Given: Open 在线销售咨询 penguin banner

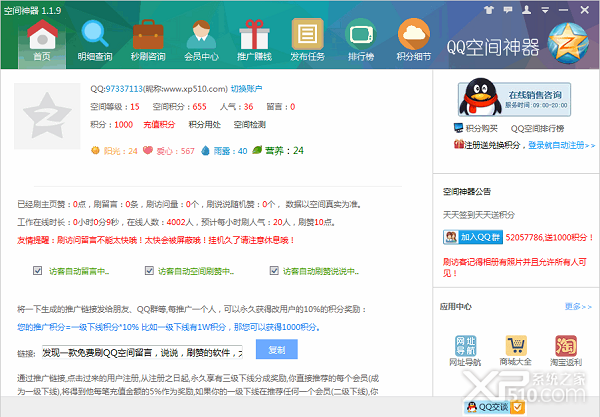Looking at the screenshot, I should [514, 99].
